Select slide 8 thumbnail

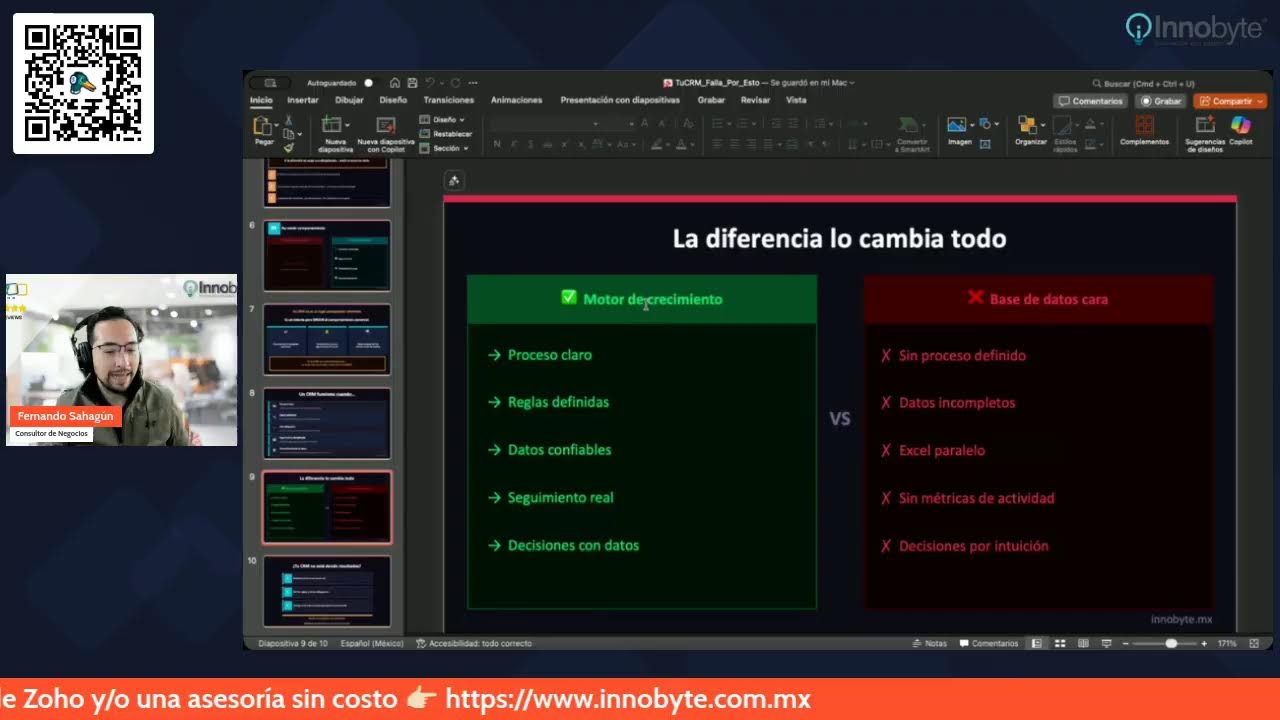click(x=326, y=424)
